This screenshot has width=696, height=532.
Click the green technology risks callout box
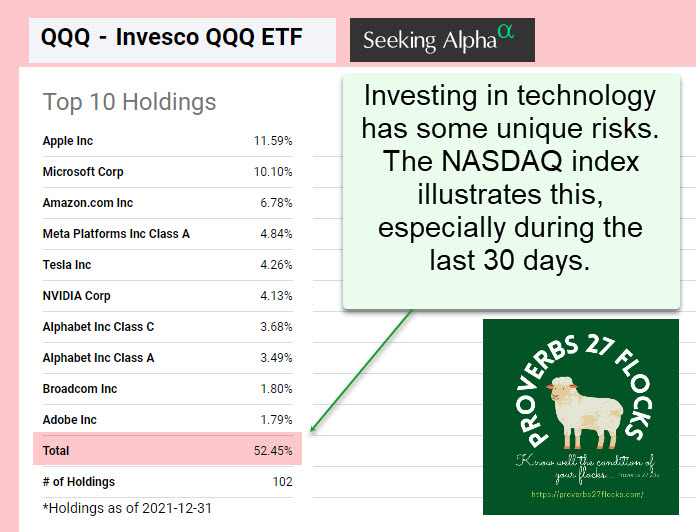pyautogui.click(x=509, y=191)
